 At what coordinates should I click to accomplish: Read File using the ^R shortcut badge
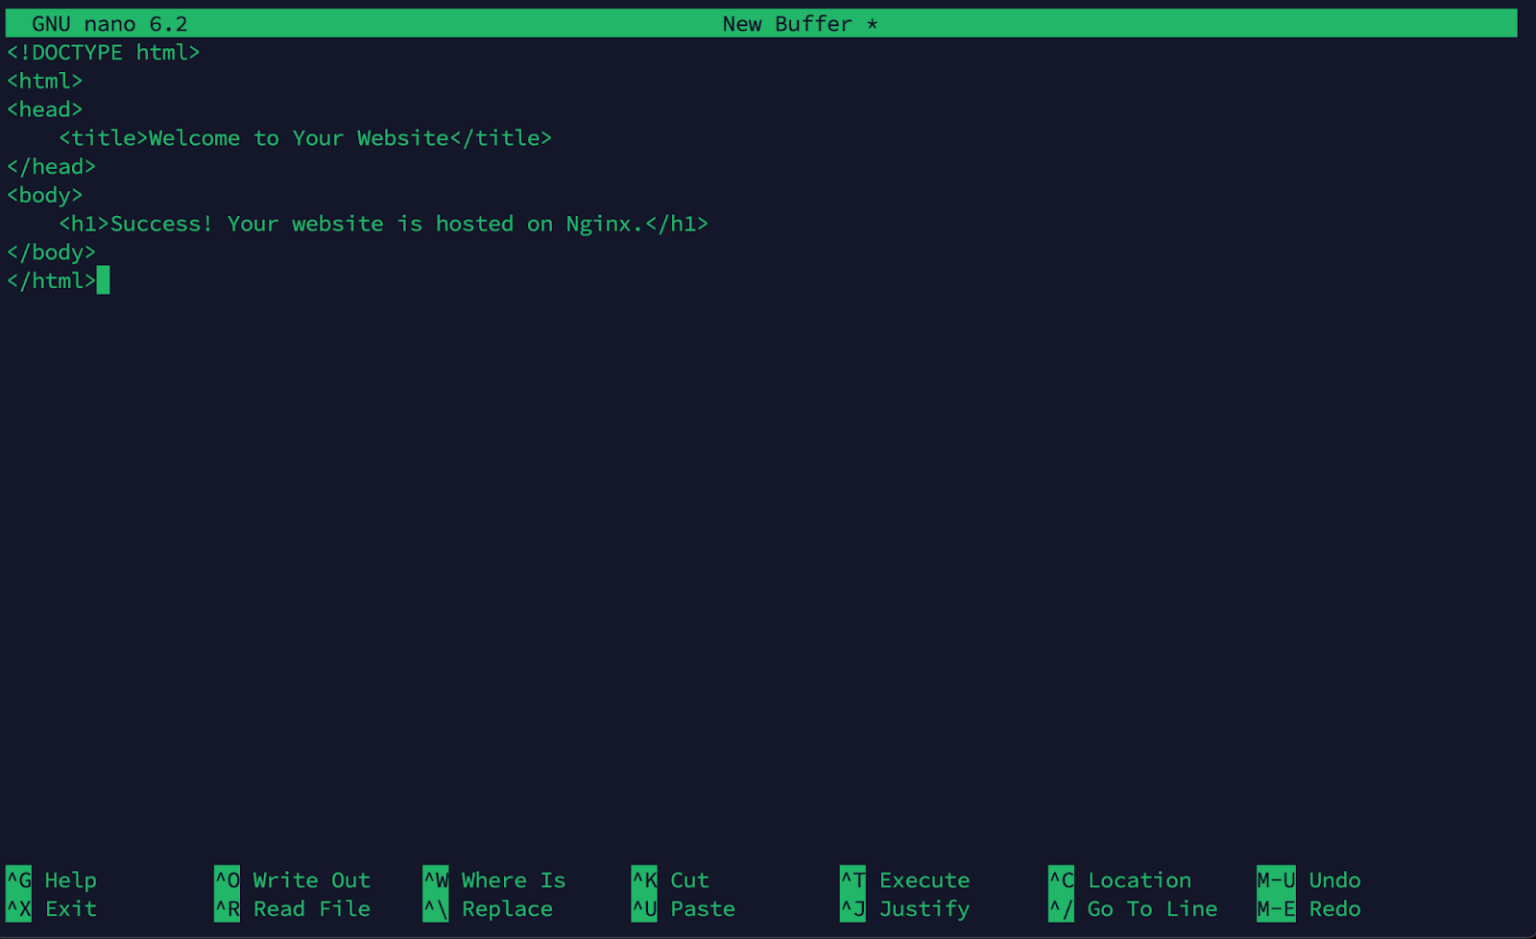tap(226, 909)
